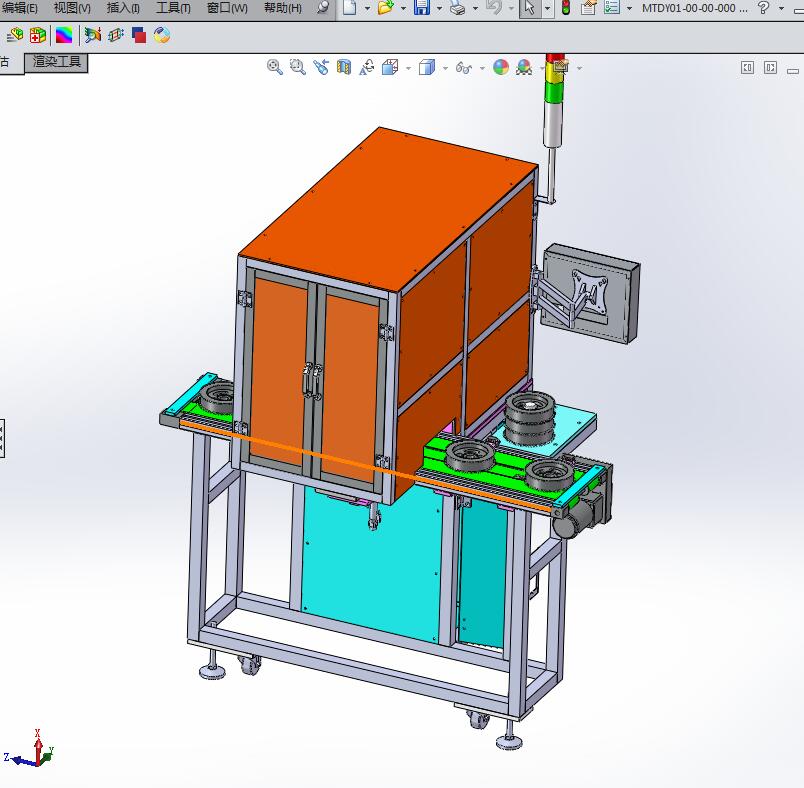Image resolution: width=804 pixels, height=788 pixels.
Task: Expand the New document dropdown arrow
Action: (x=367, y=8)
